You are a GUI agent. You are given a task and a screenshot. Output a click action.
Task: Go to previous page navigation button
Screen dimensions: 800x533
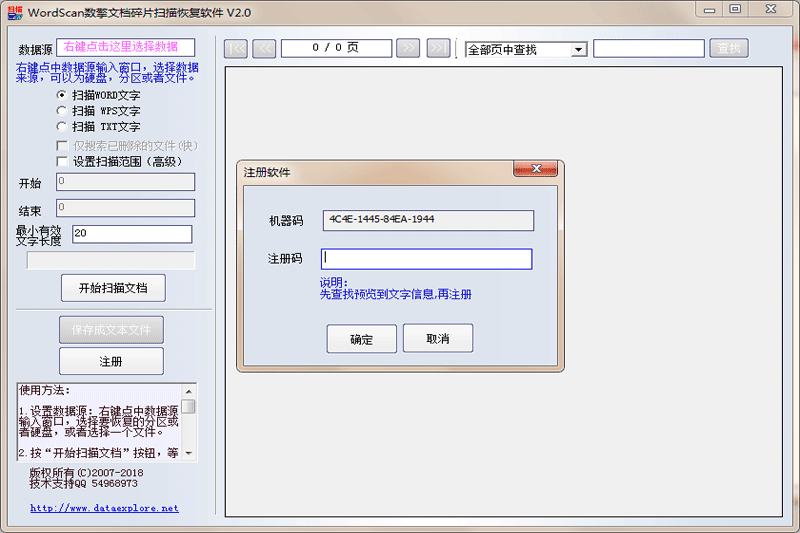point(264,48)
